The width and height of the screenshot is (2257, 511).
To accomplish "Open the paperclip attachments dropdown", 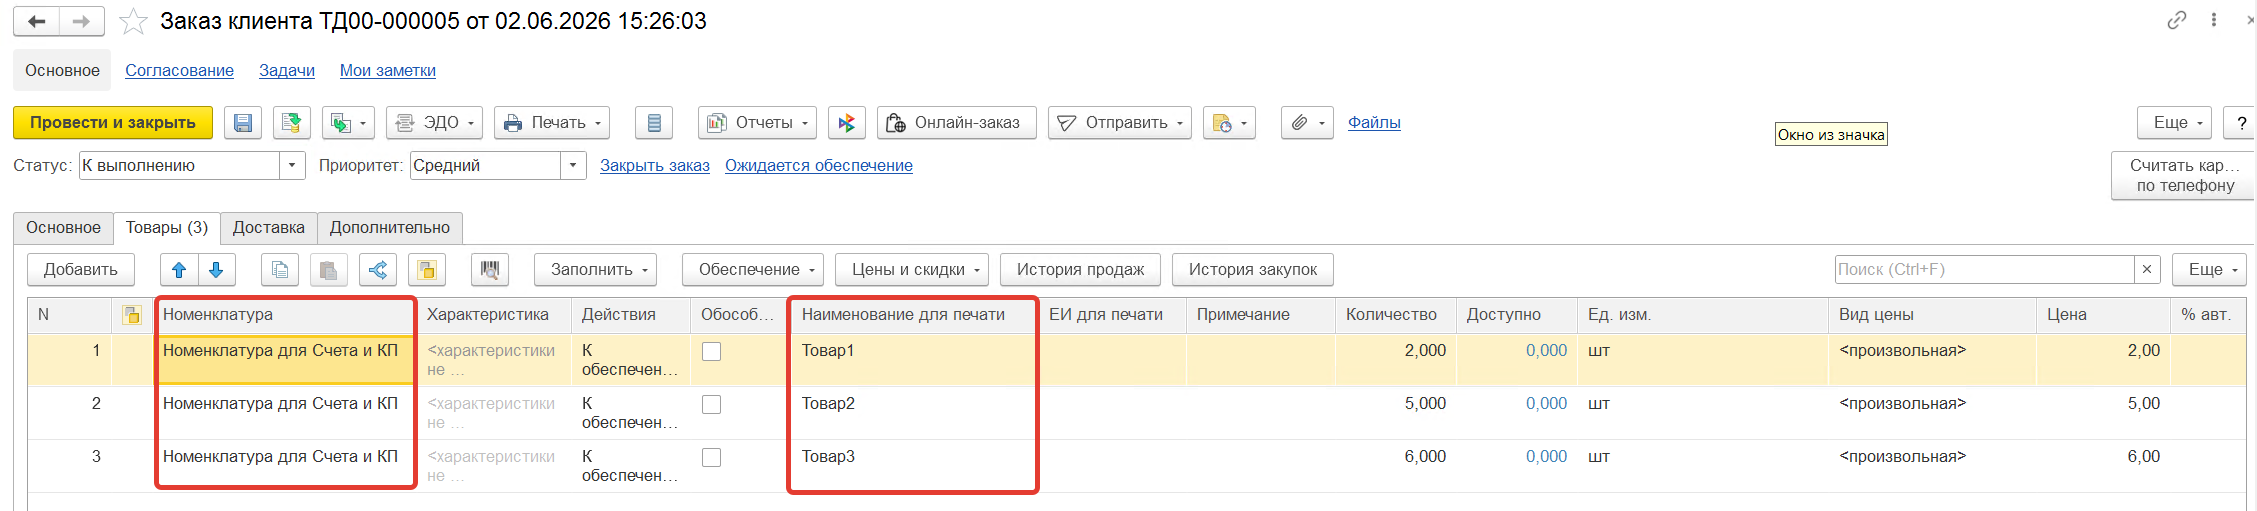I will click(x=1307, y=123).
